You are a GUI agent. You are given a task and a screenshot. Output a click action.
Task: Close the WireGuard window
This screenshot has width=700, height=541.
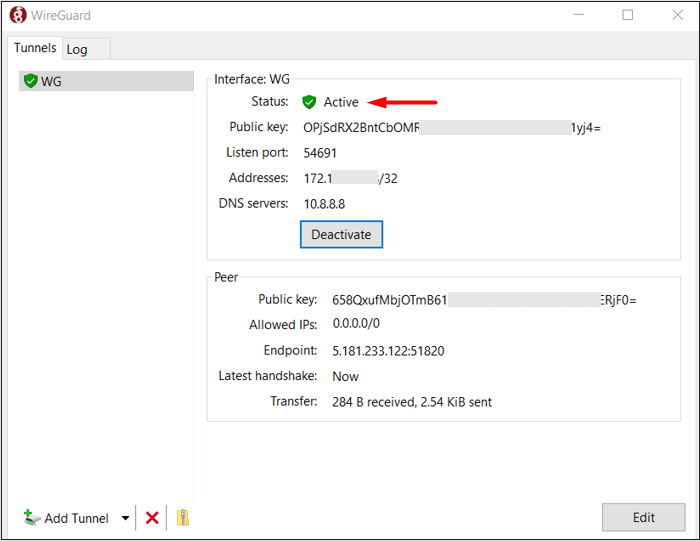point(677,15)
